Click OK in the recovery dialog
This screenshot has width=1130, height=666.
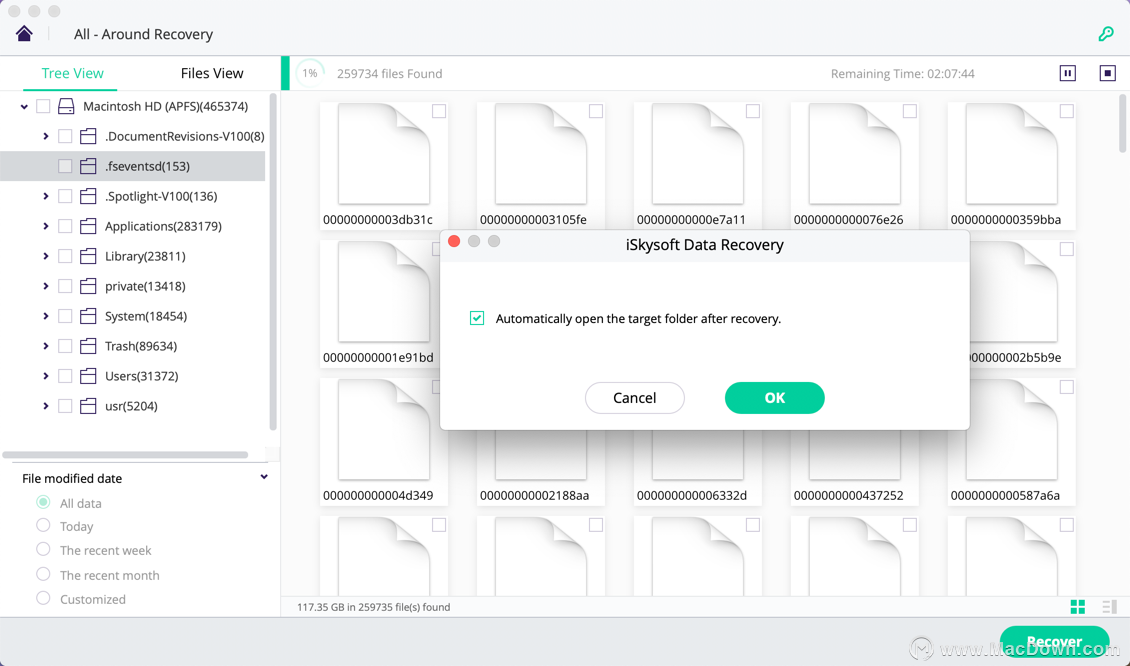[775, 398]
